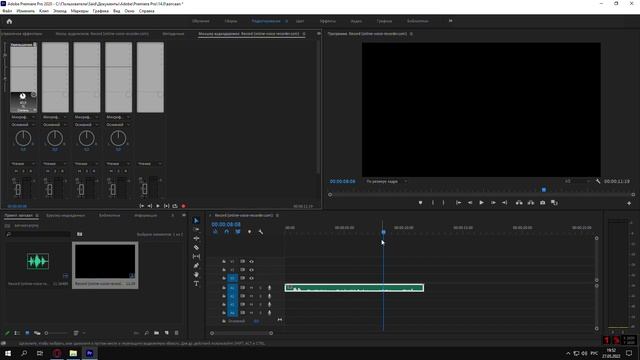
Task: Click the trash Clear icon in Project panel
Action: (177, 333)
